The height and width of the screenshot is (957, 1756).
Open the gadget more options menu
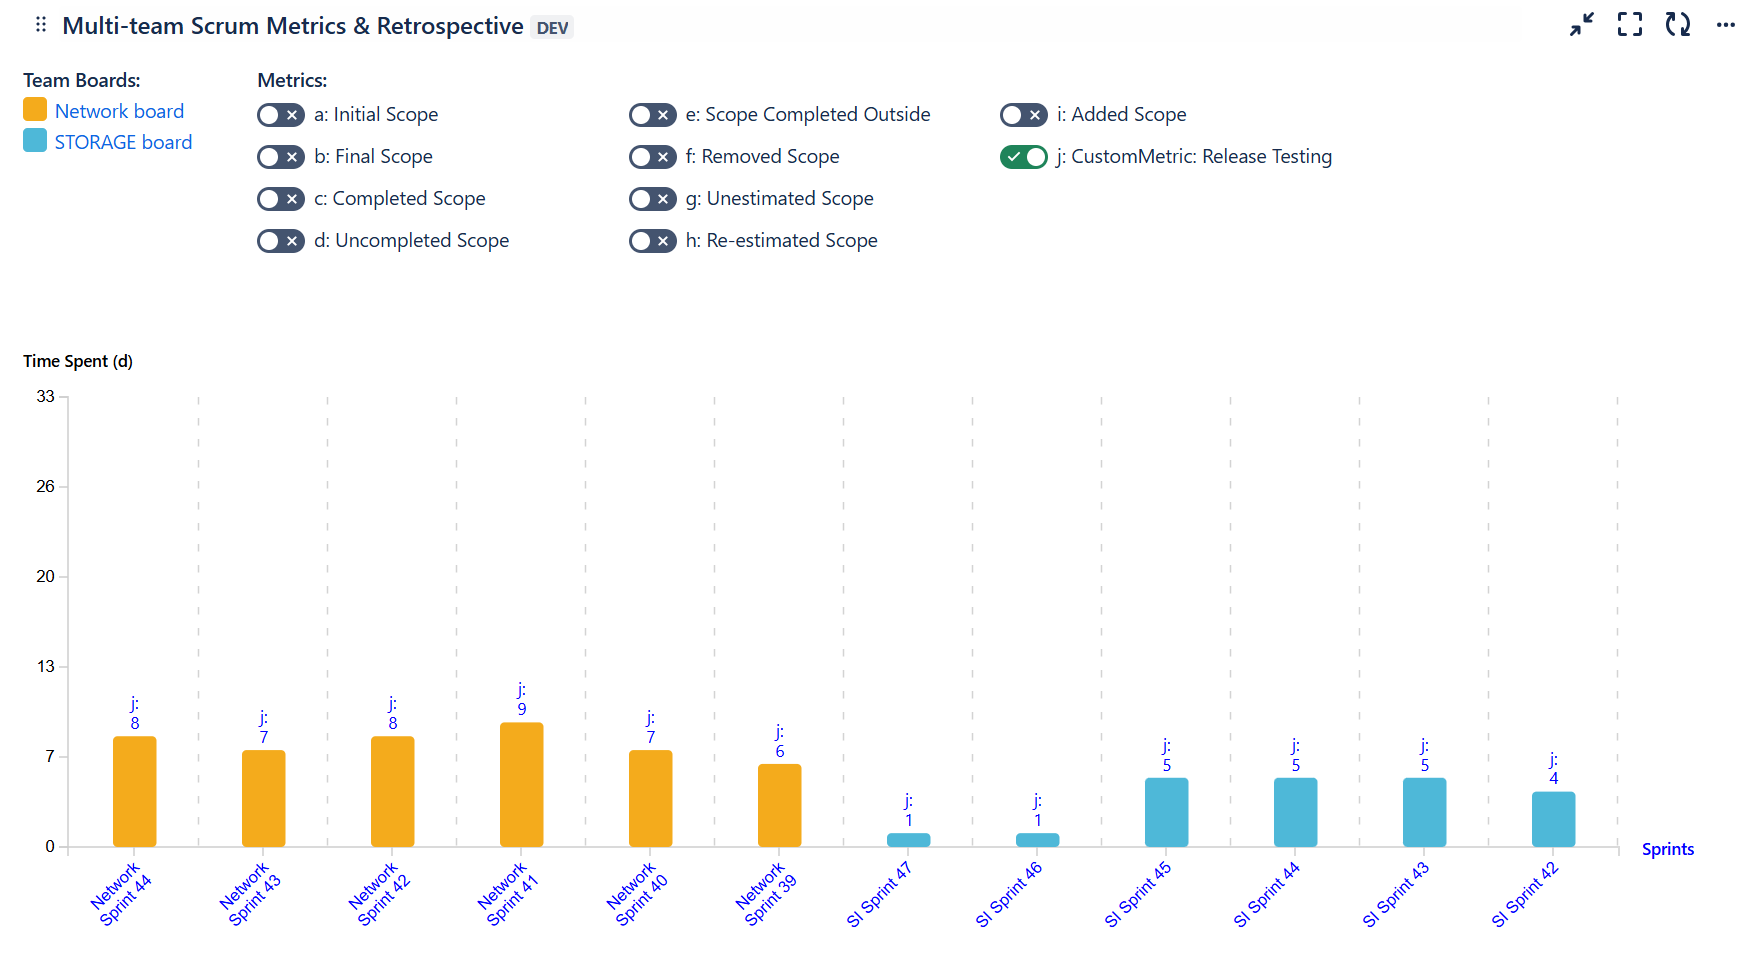tap(1726, 25)
